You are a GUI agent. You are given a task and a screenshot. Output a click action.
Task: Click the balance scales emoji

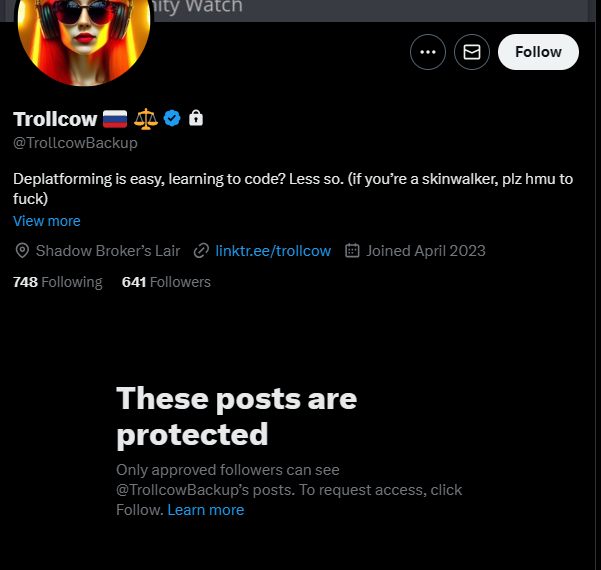click(x=146, y=118)
